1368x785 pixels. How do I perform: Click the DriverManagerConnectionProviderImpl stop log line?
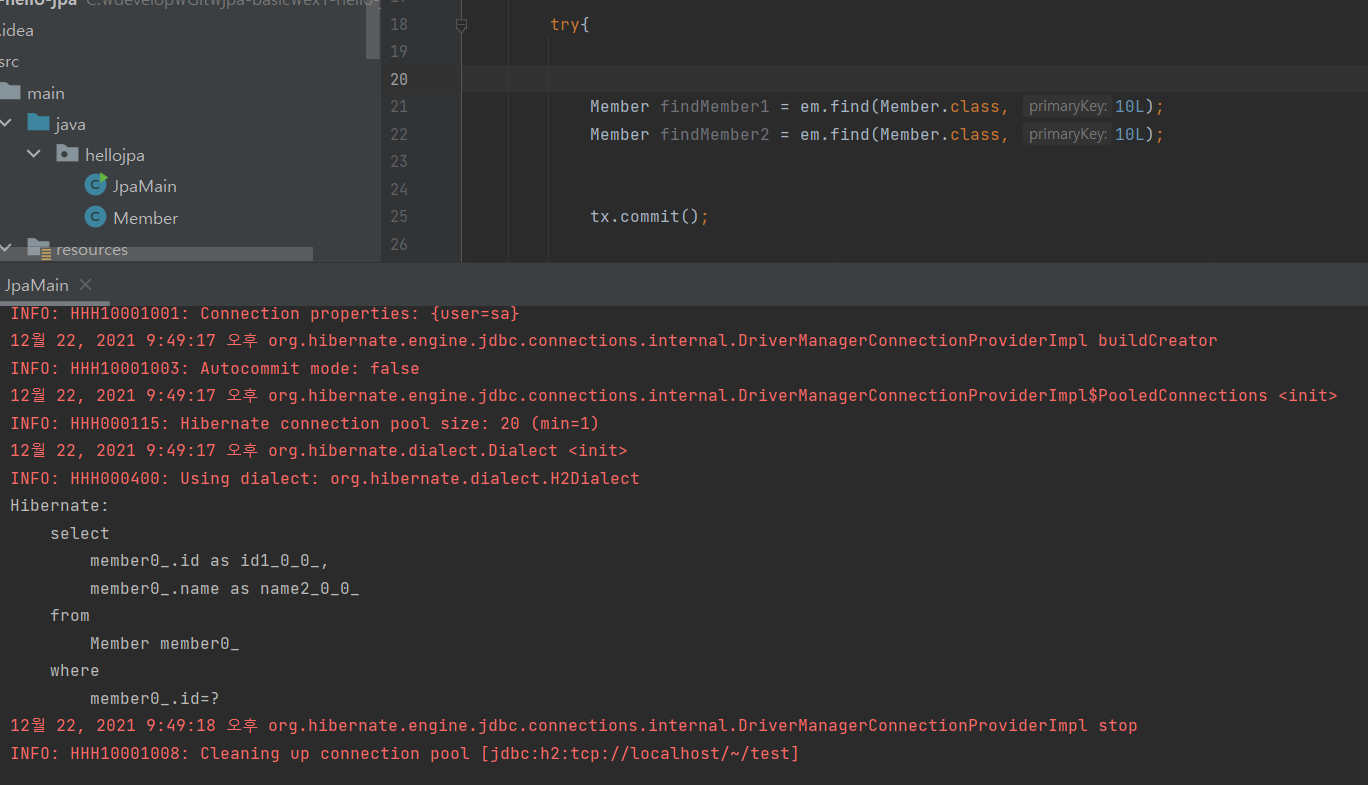tap(574, 725)
